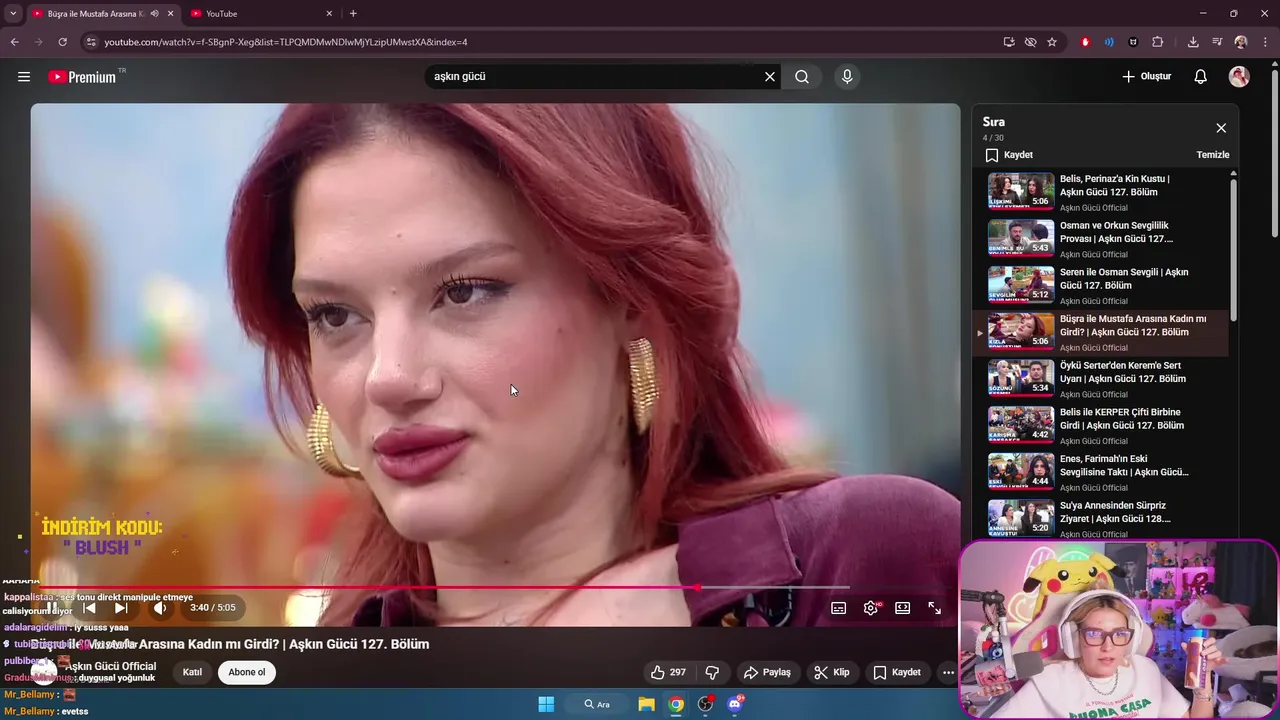Clear the queue with Temizle
This screenshot has width=1280, height=720.
[1213, 155]
